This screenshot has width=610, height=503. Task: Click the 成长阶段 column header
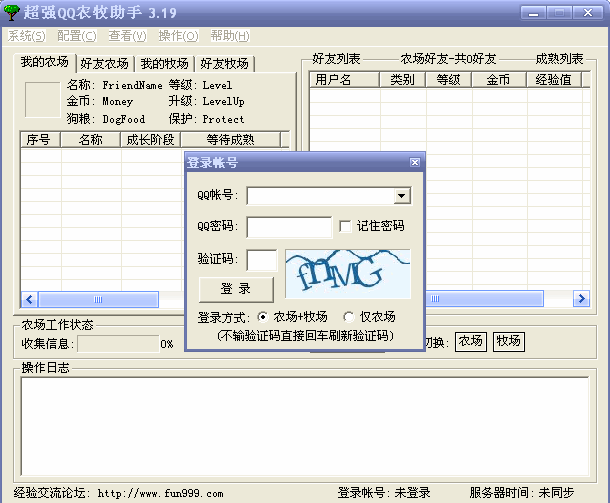click(151, 140)
